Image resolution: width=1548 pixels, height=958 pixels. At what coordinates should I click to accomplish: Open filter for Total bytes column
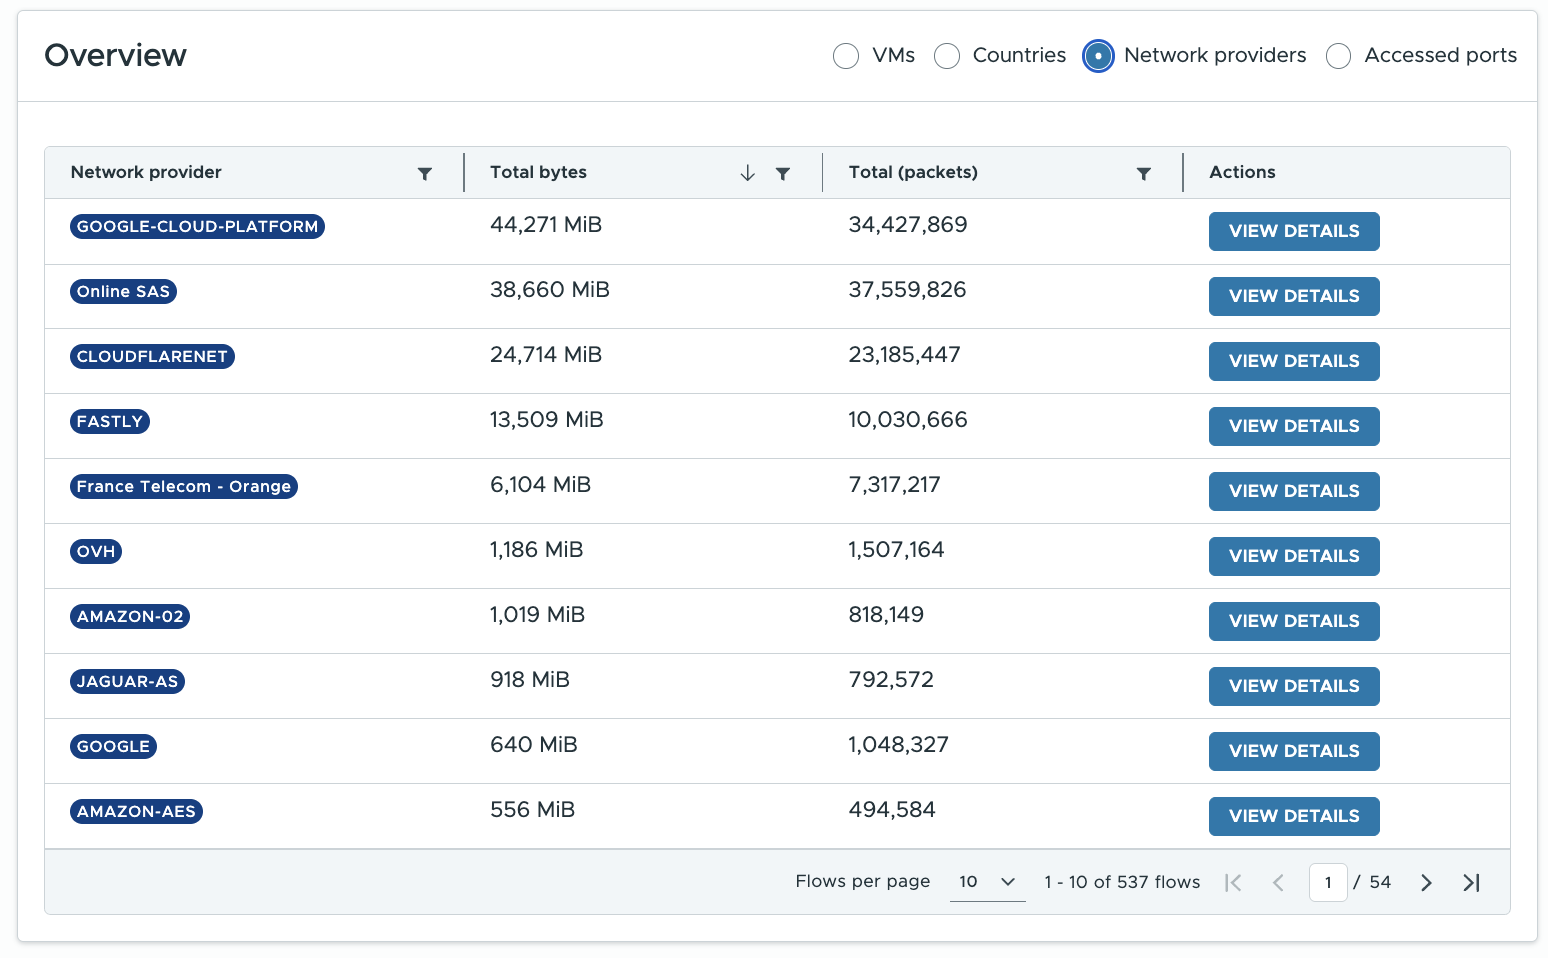pos(783,174)
